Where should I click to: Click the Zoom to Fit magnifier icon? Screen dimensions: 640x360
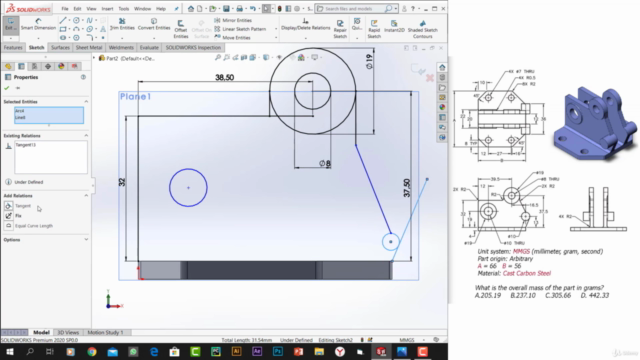(x=218, y=58)
